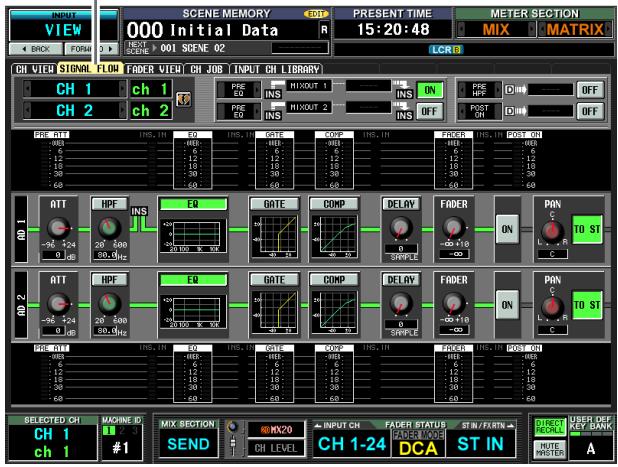The height and width of the screenshot is (467, 618).
Task: Toggle the AD 1 HPF button
Action: click(x=109, y=204)
